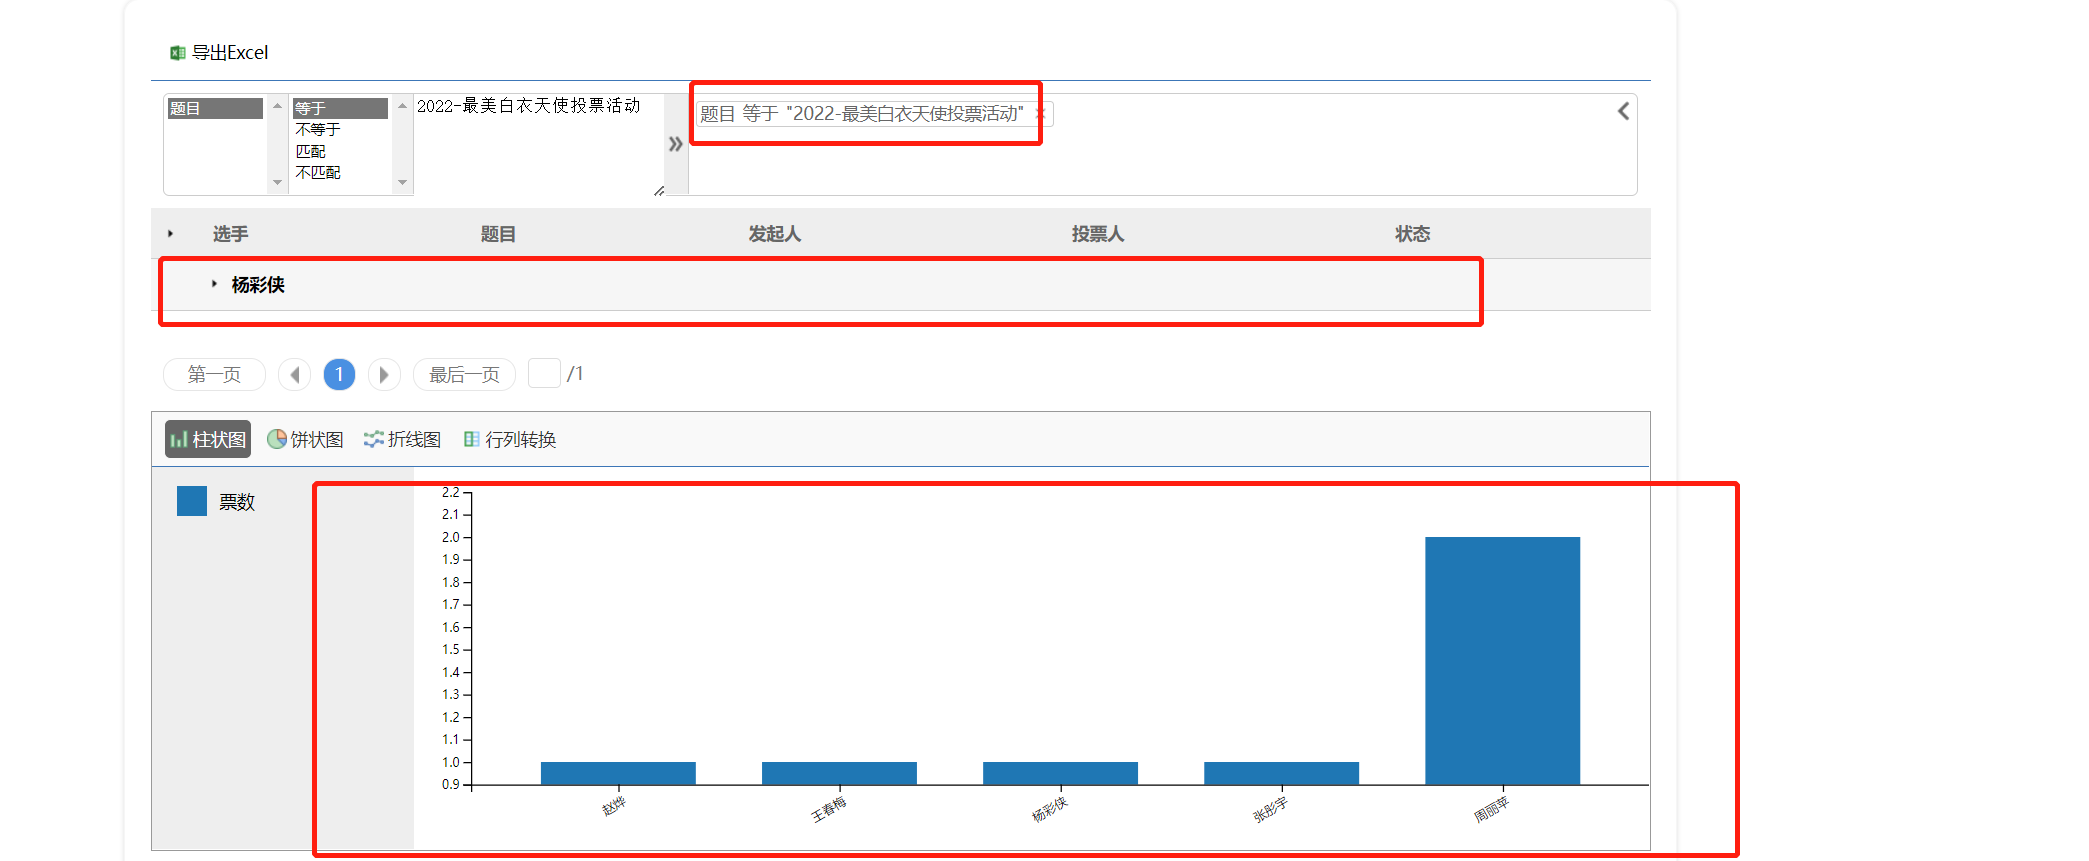Click the field list scroll-up arrow
2089x861 pixels.
pyautogui.click(x=277, y=105)
